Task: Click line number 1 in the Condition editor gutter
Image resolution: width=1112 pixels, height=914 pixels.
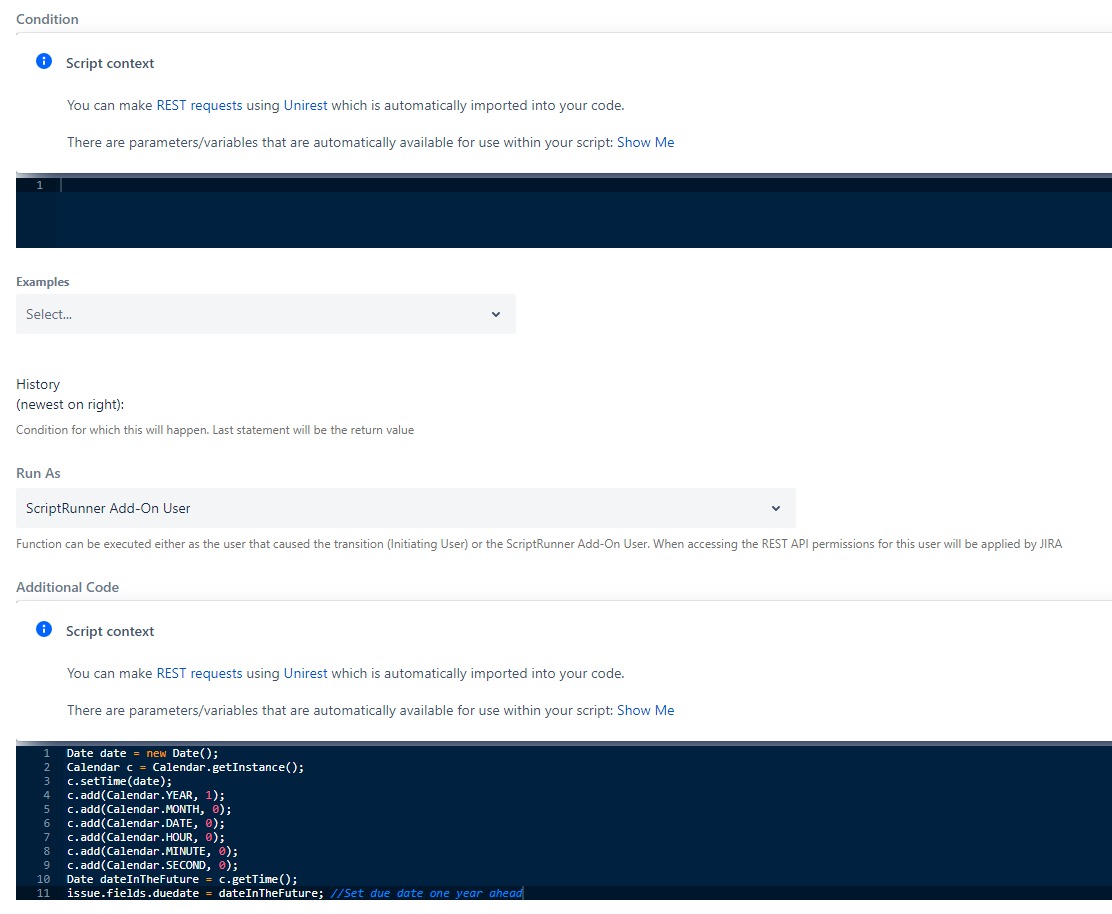Action: 39,185
